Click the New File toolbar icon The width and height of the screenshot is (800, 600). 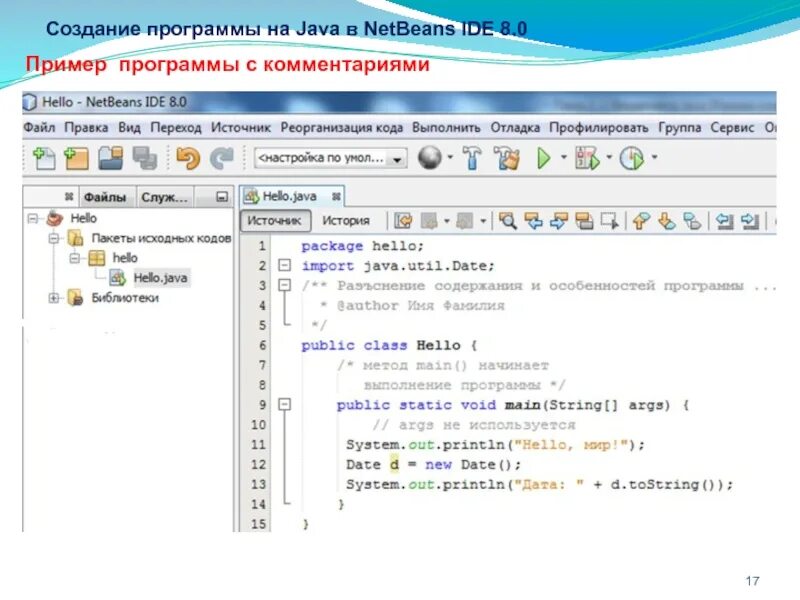coord(44,158)
